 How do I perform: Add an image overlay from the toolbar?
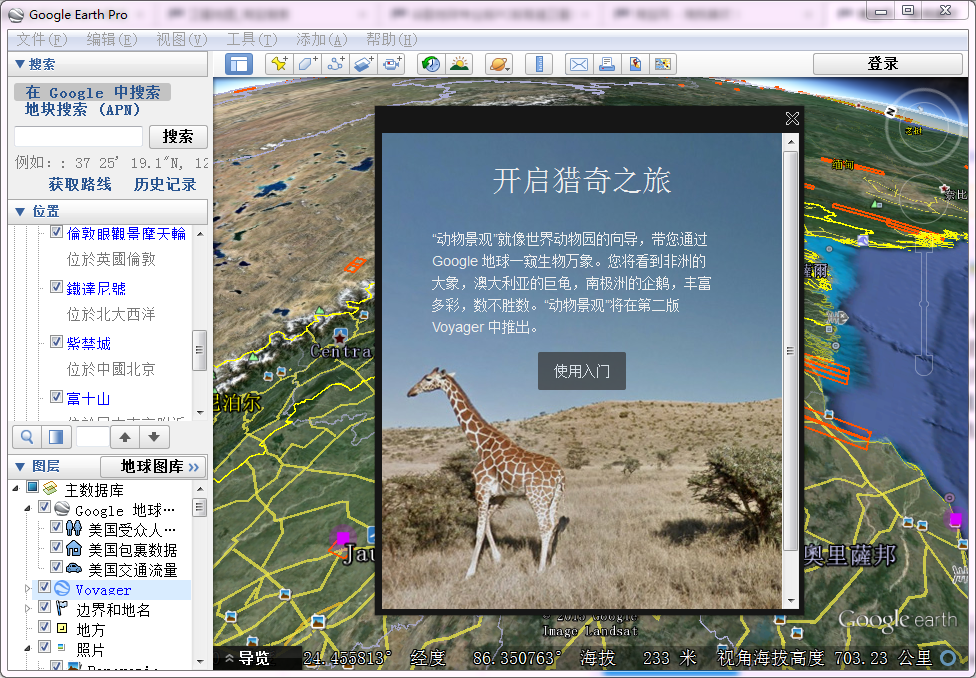click(365, 64)
